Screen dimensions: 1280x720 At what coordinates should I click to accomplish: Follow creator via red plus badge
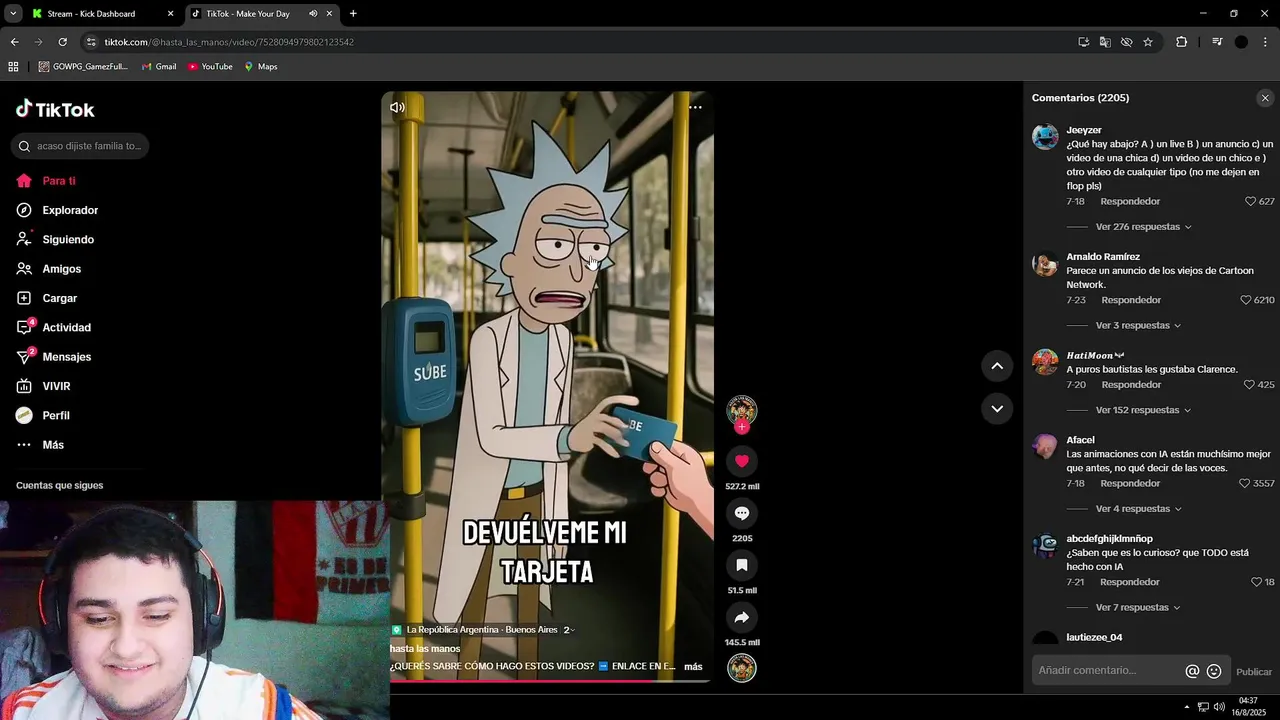(742, 427)
